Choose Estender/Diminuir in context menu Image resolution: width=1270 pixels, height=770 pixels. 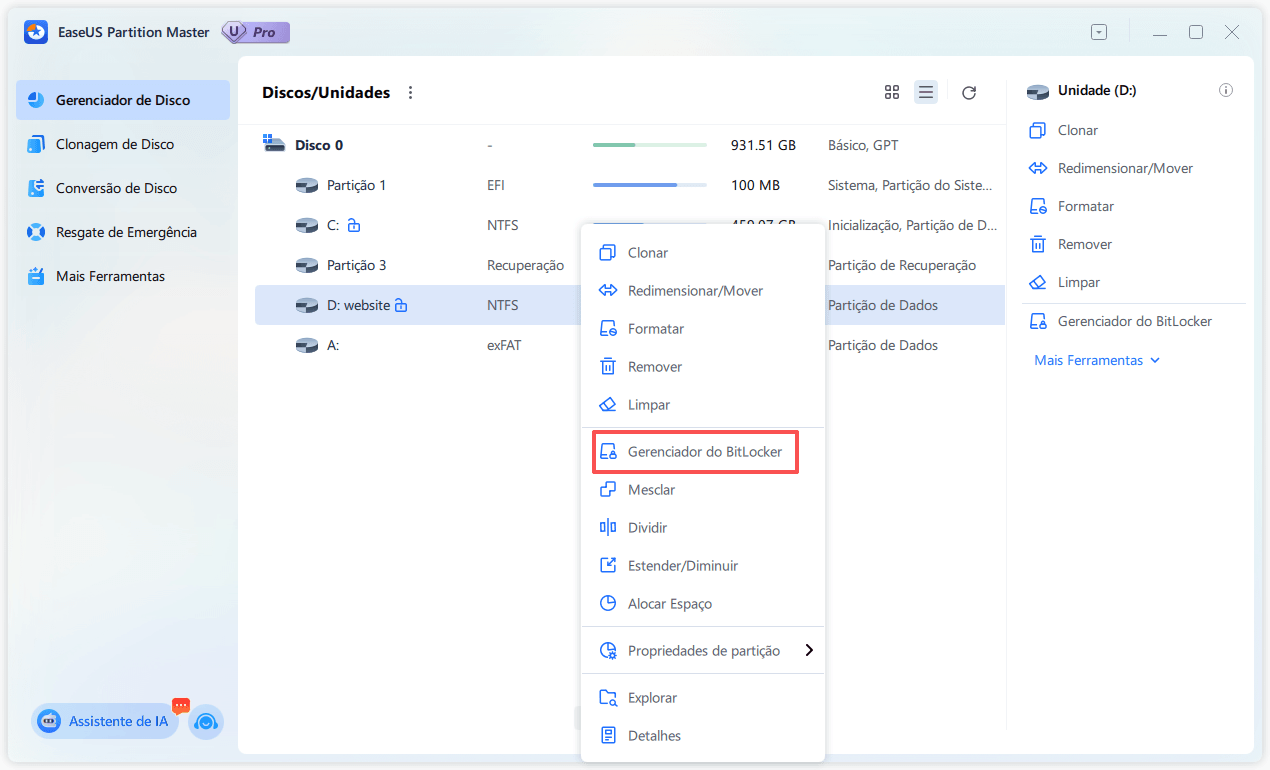tap(703, 566)
